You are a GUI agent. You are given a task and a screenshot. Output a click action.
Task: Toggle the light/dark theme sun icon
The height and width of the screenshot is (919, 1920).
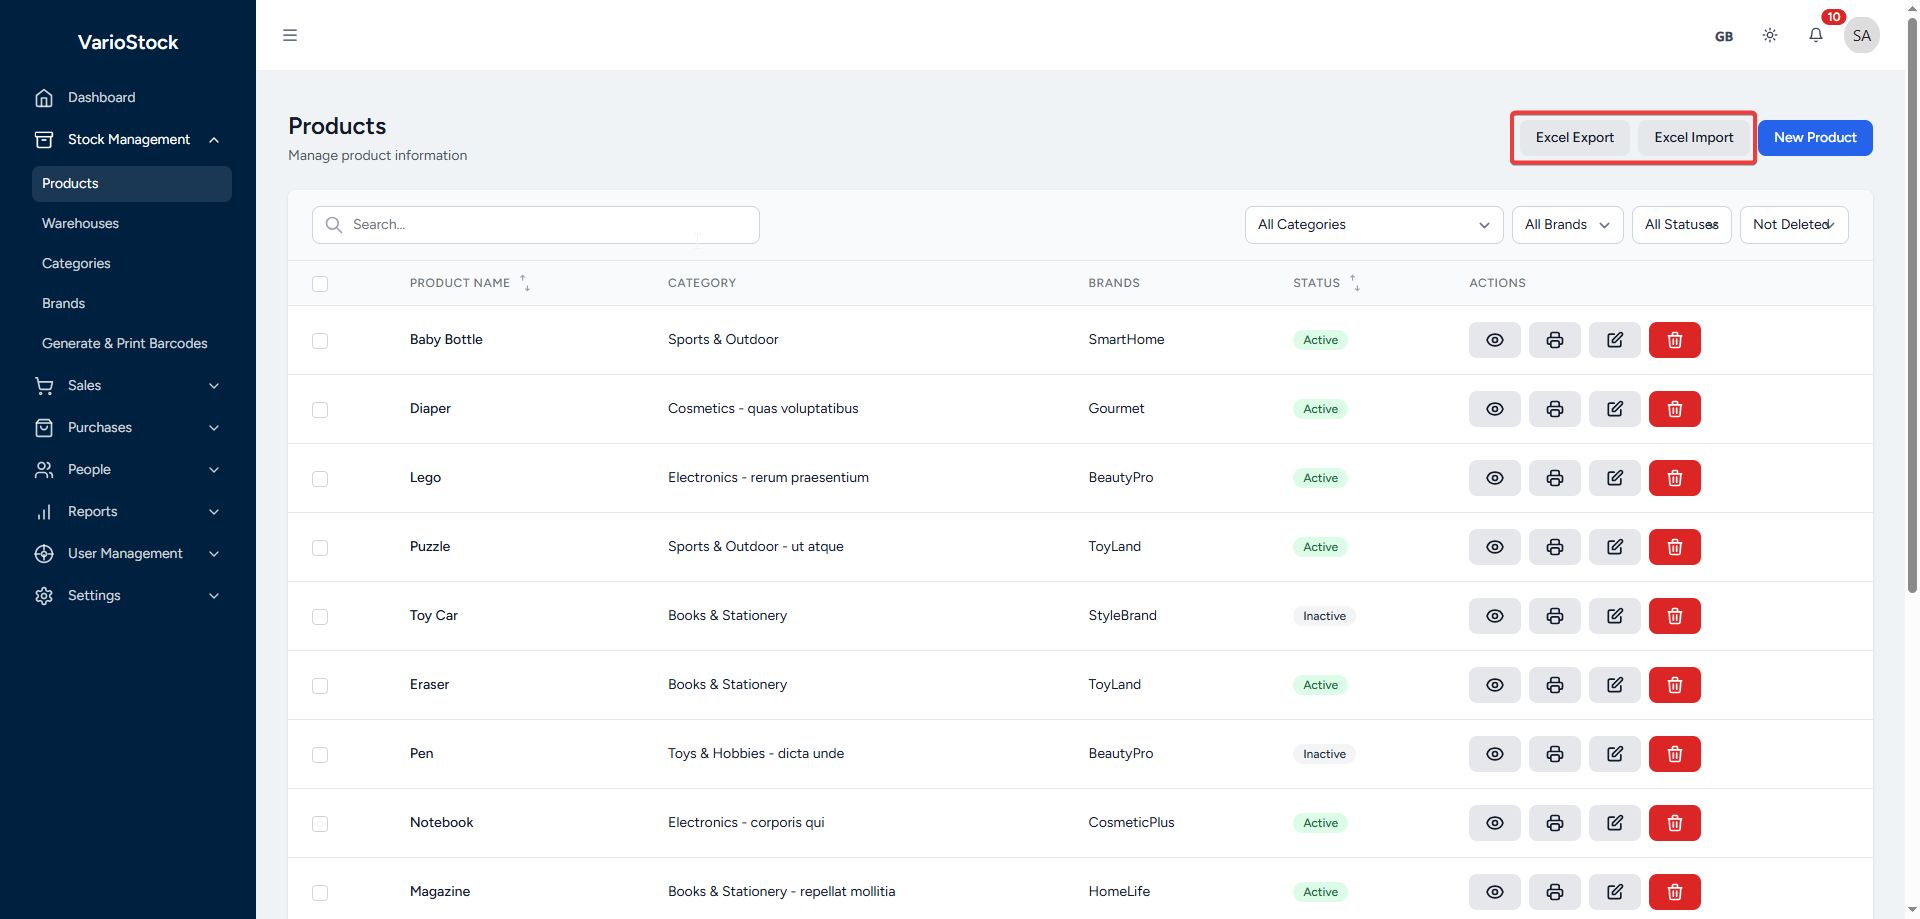pos(1769,36)
